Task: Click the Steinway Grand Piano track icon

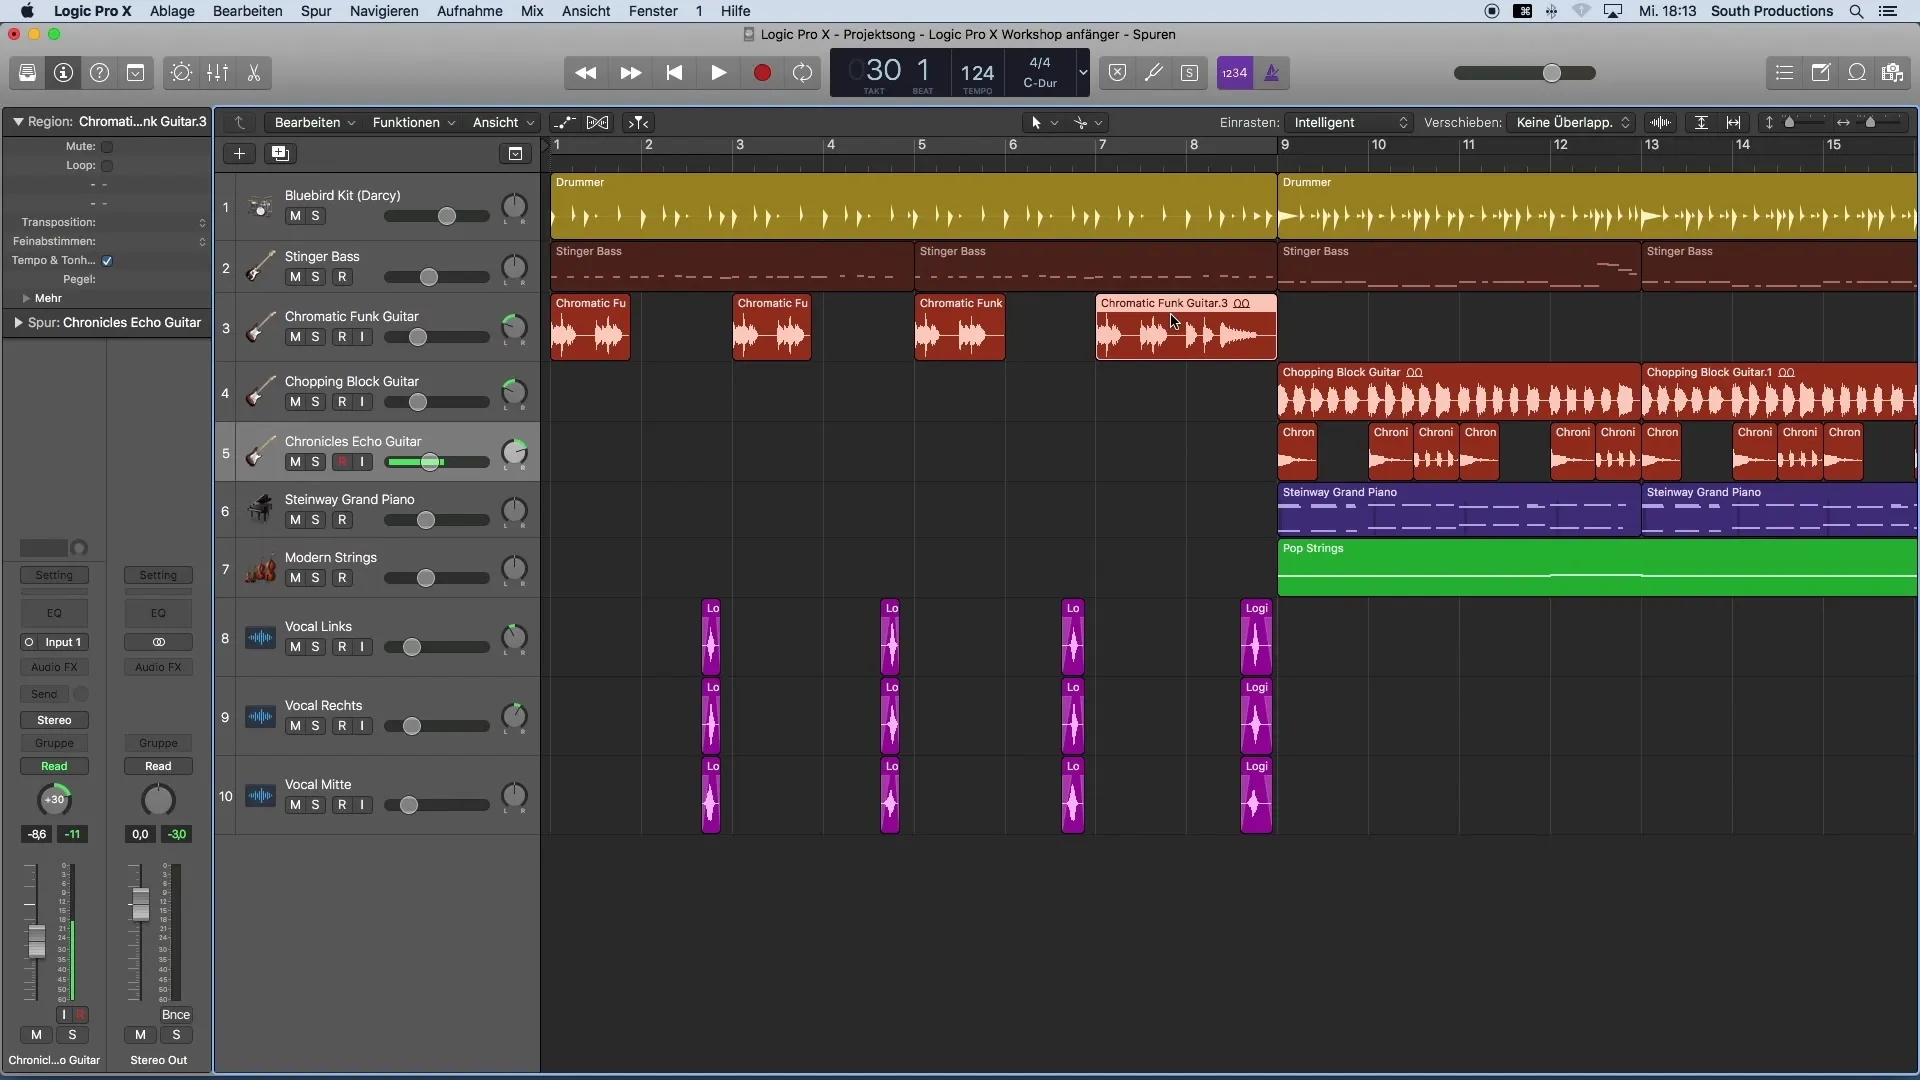Action: (260, 510)
